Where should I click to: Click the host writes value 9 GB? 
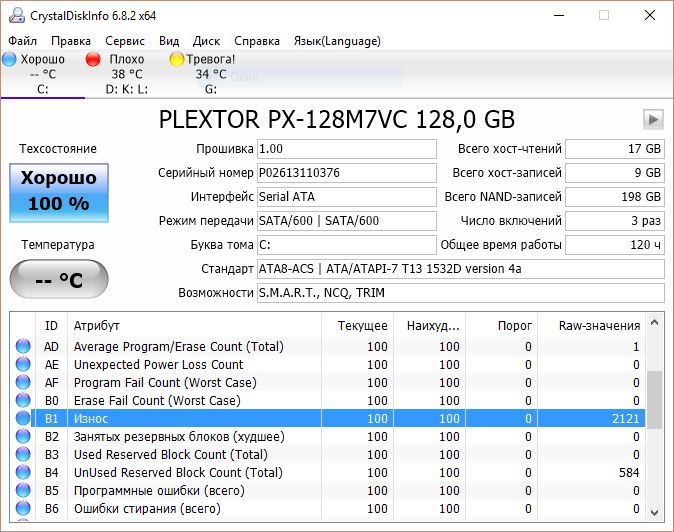coord(615,173)
